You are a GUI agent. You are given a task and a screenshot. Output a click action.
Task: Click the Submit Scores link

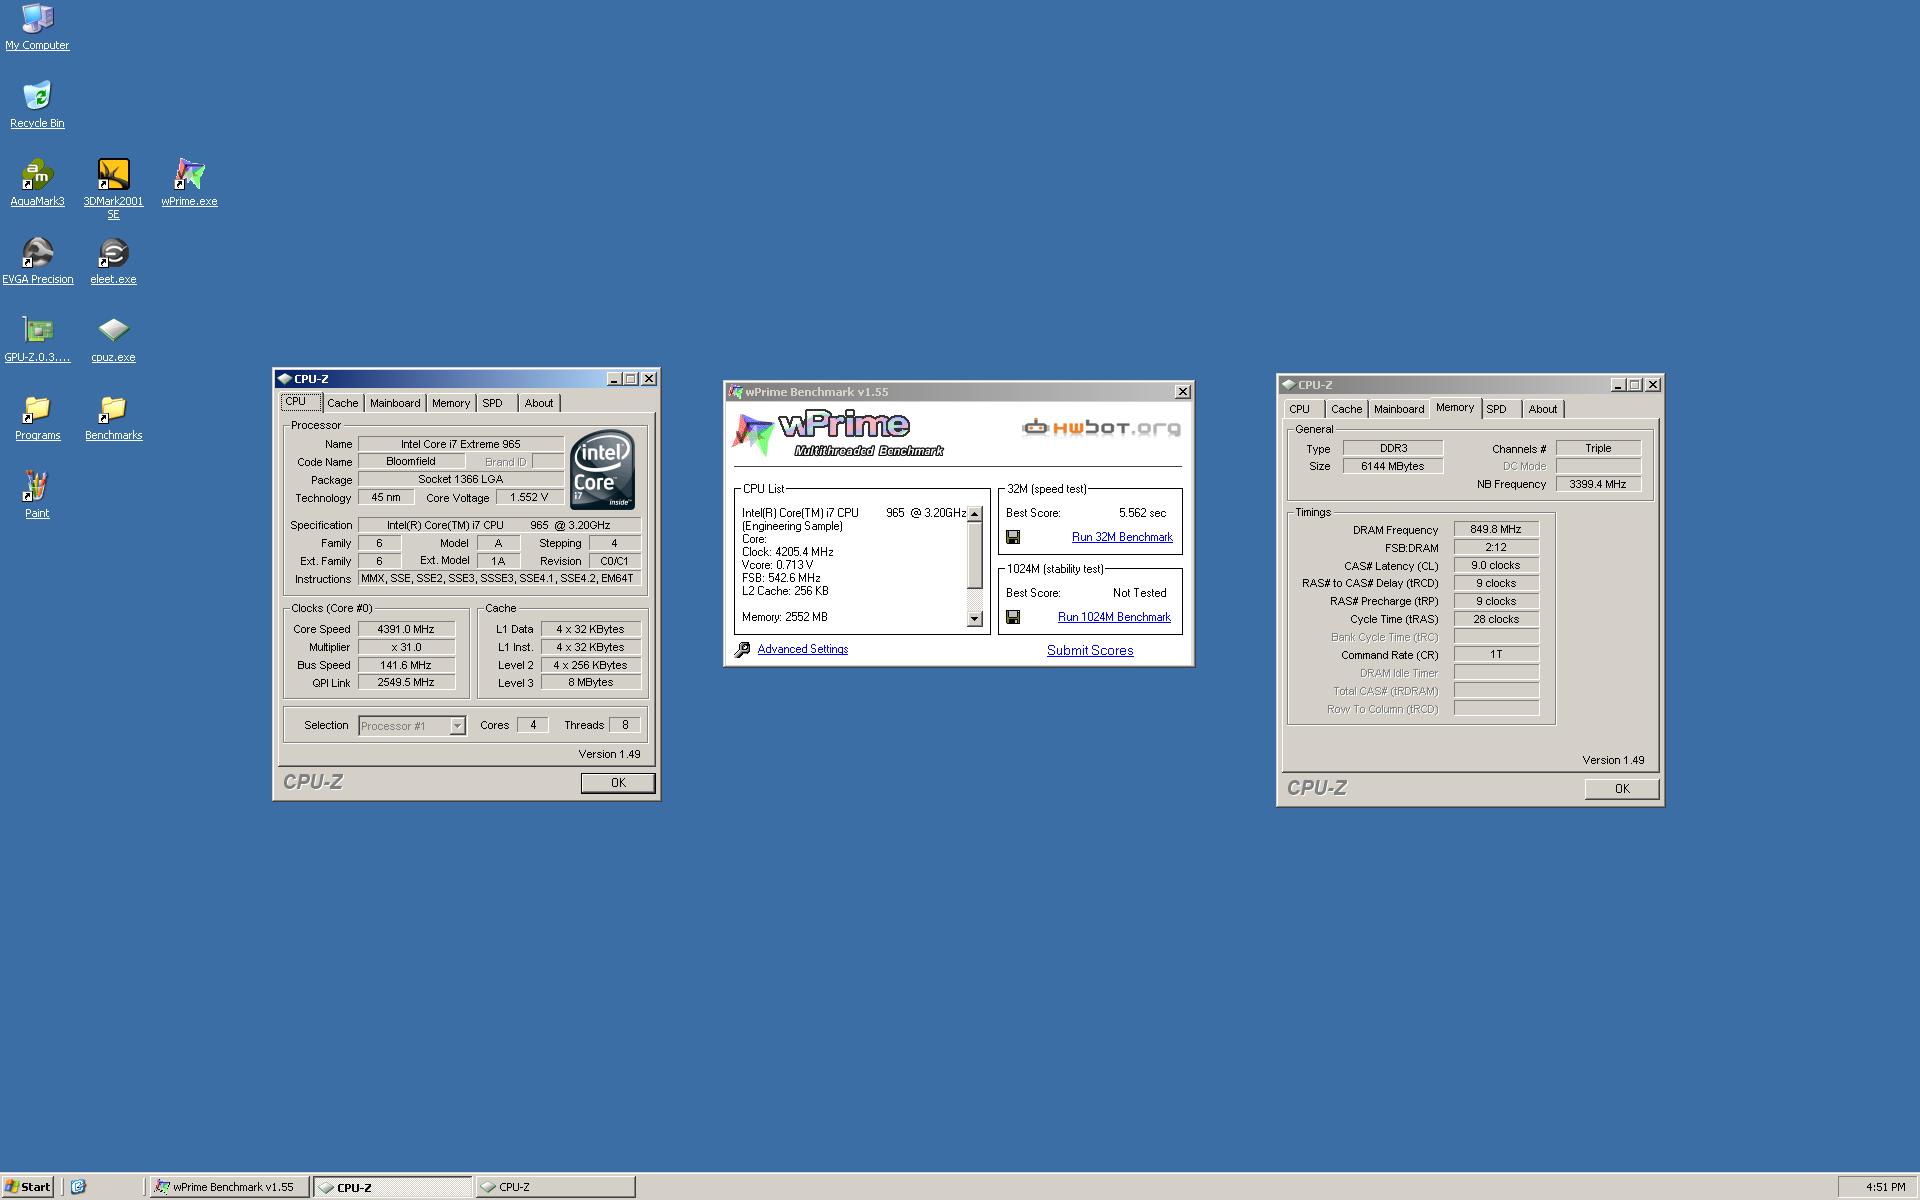[1090, 650]
